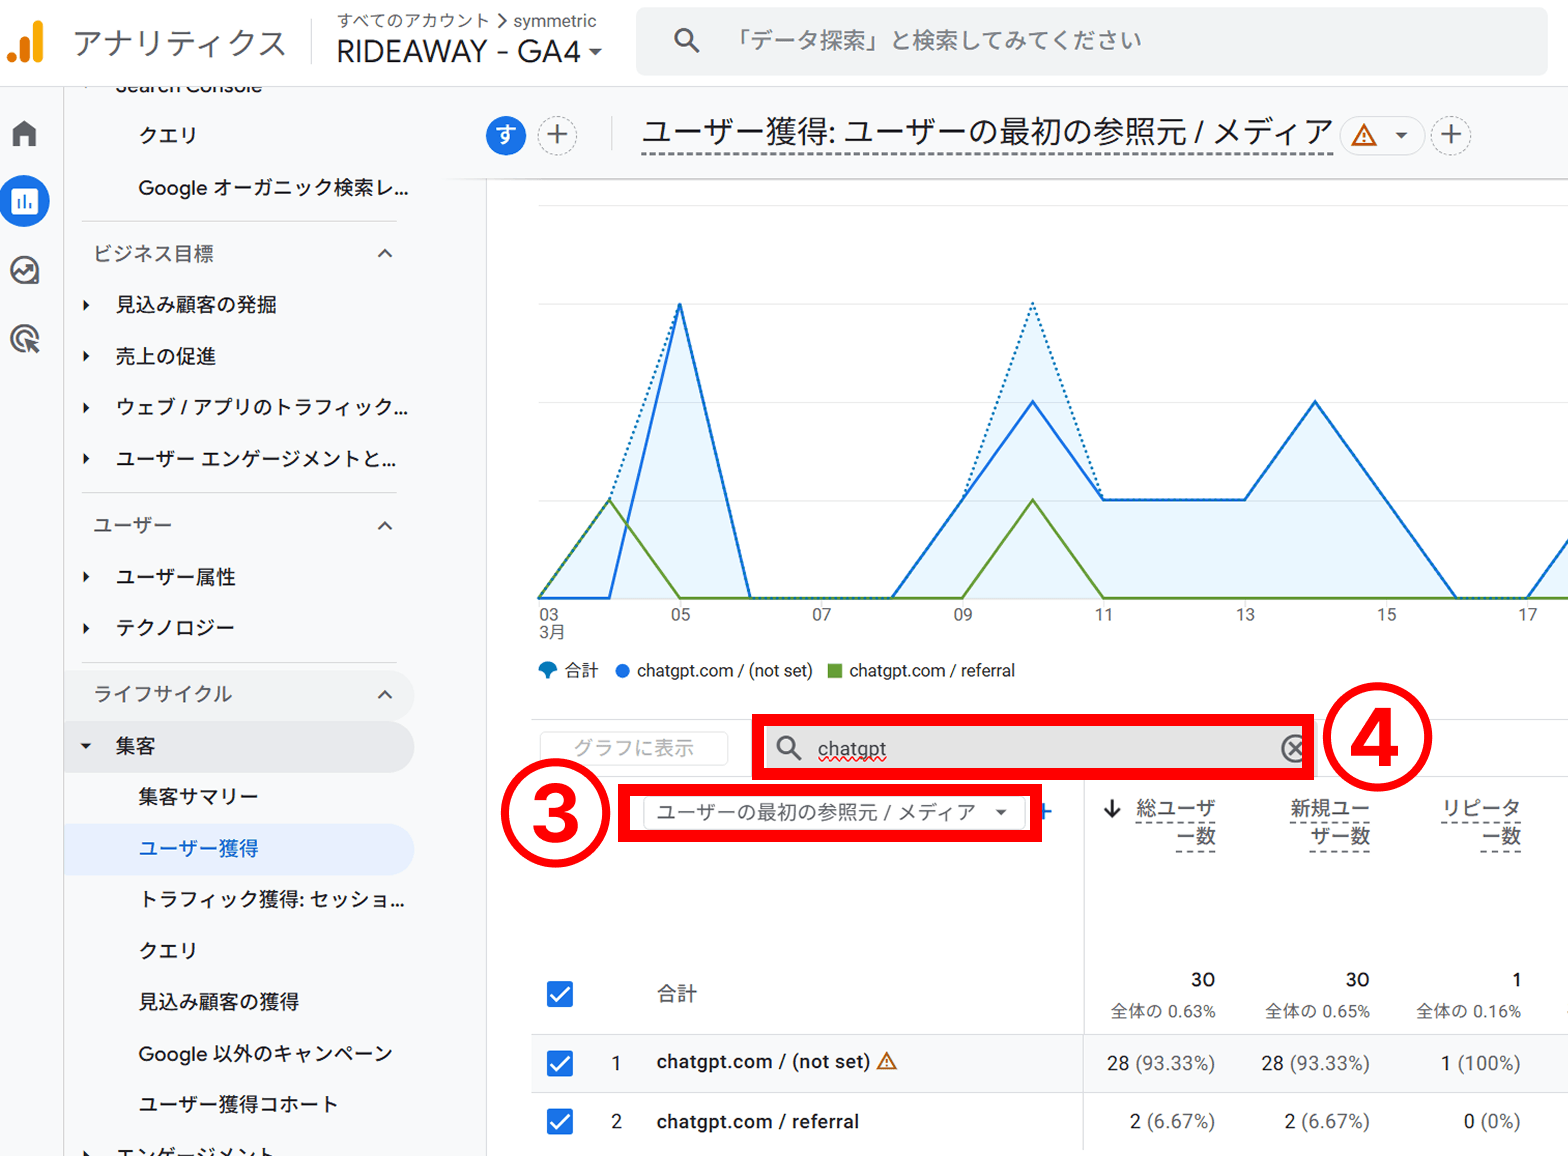Click the search magnifier in top bar

(x=686, y=40)
